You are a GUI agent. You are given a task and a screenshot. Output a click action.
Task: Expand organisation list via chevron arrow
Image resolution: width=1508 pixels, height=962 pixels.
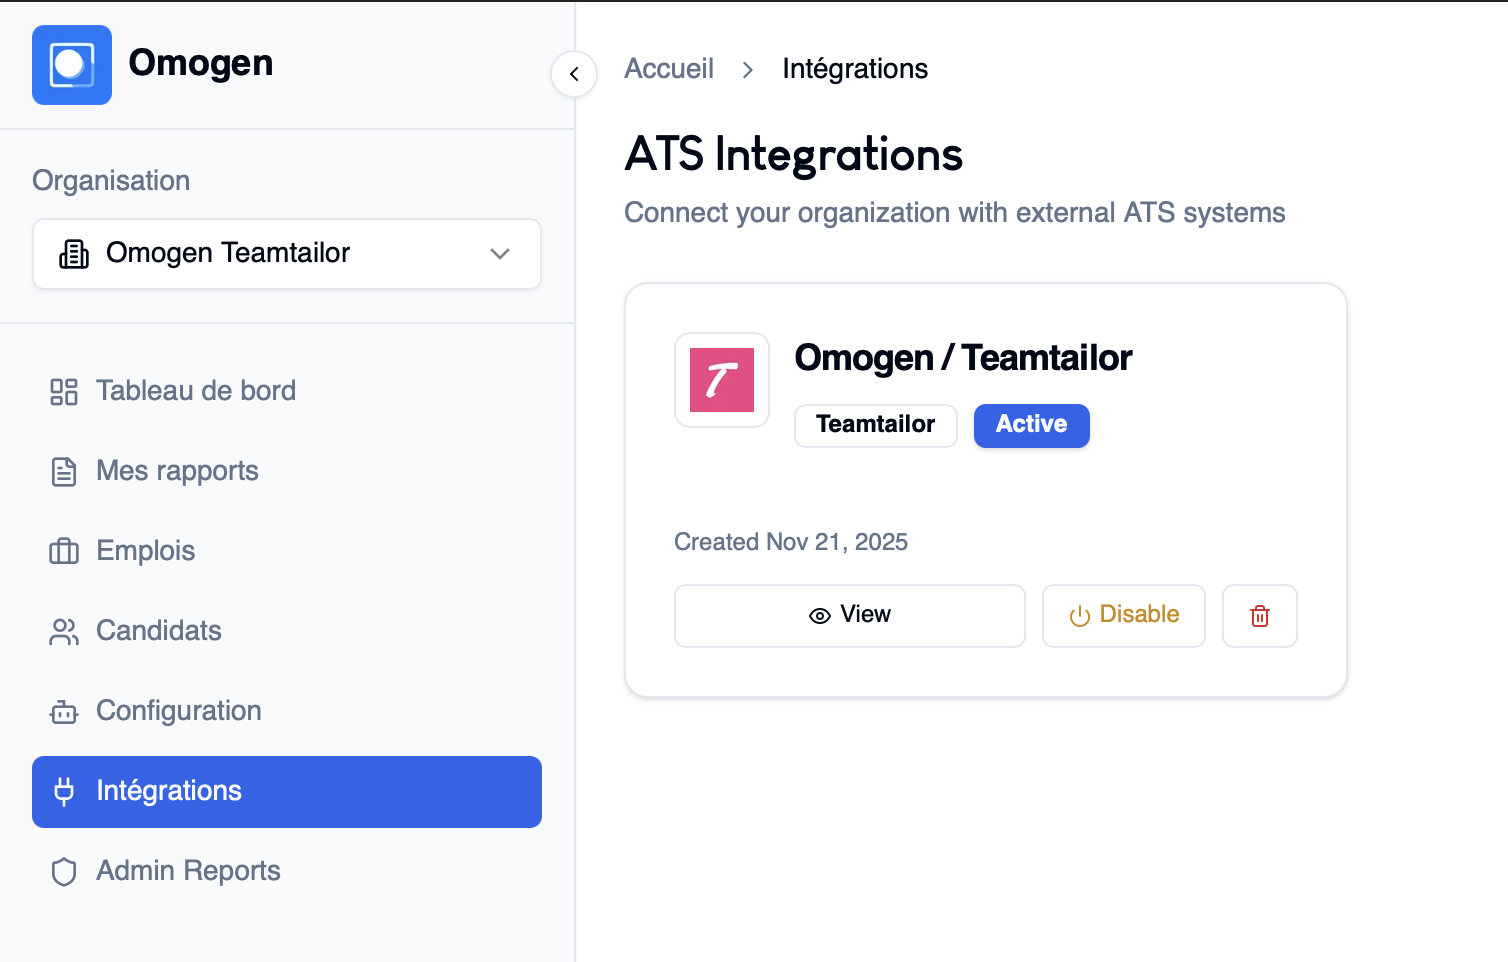coord(500,254)
